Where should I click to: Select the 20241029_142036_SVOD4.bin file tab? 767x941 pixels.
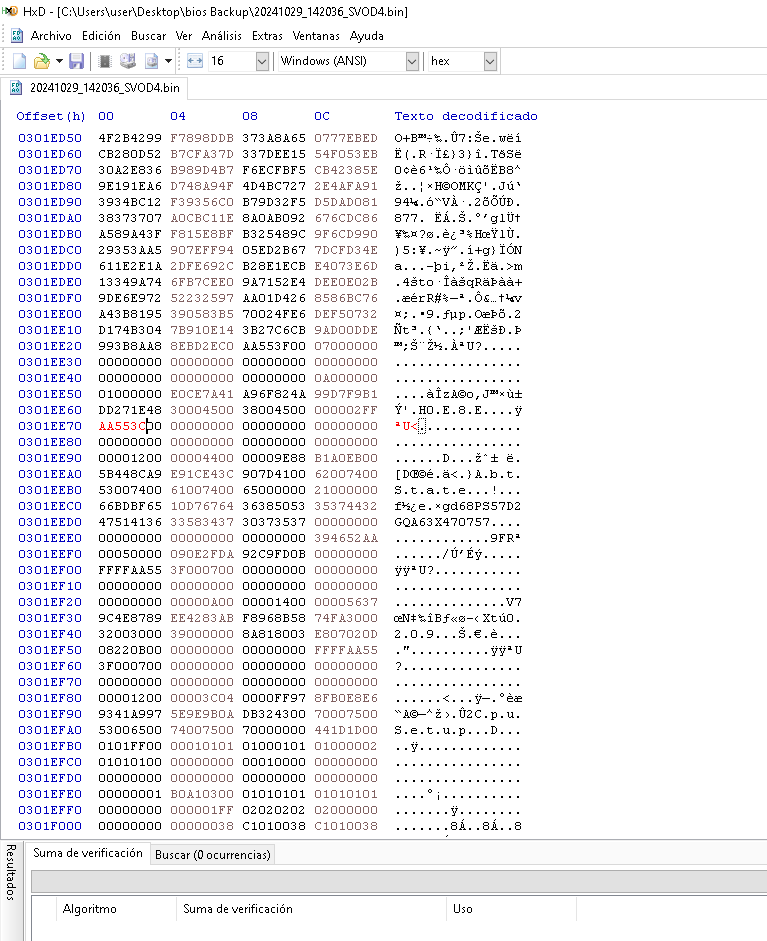(x=94, y=88)
